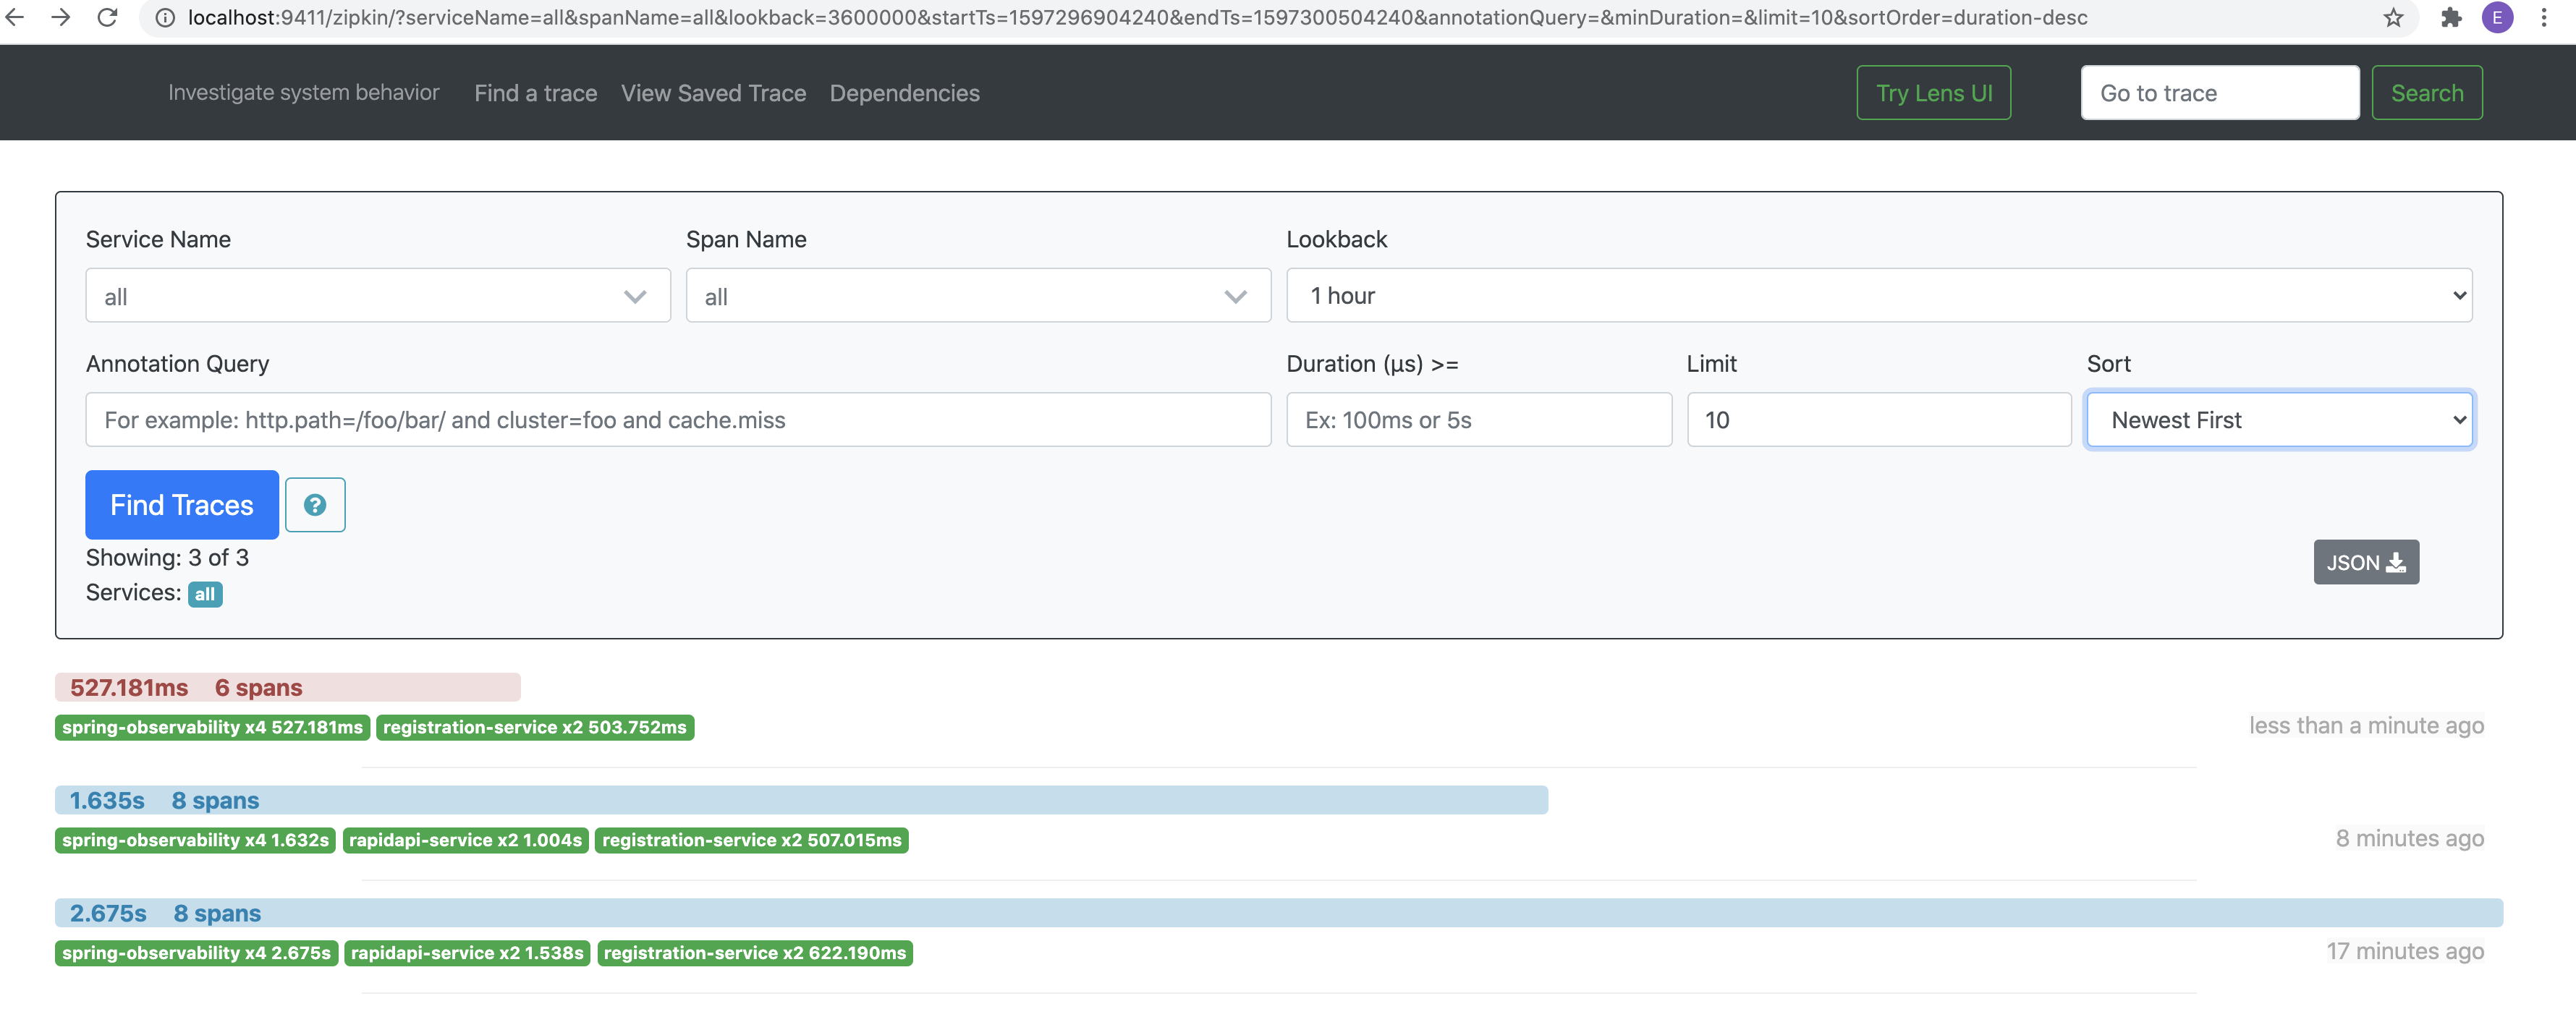This screenshot has height=1030, width=2576.
Task: Bookmark page with star icon
Action: [2392, 17]
